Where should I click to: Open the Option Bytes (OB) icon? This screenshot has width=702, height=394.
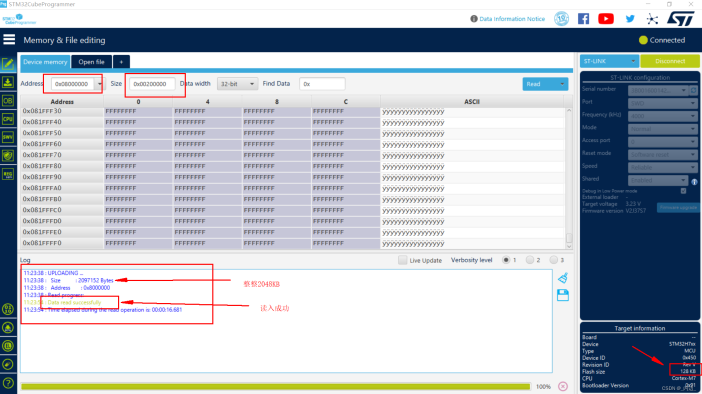8,101
